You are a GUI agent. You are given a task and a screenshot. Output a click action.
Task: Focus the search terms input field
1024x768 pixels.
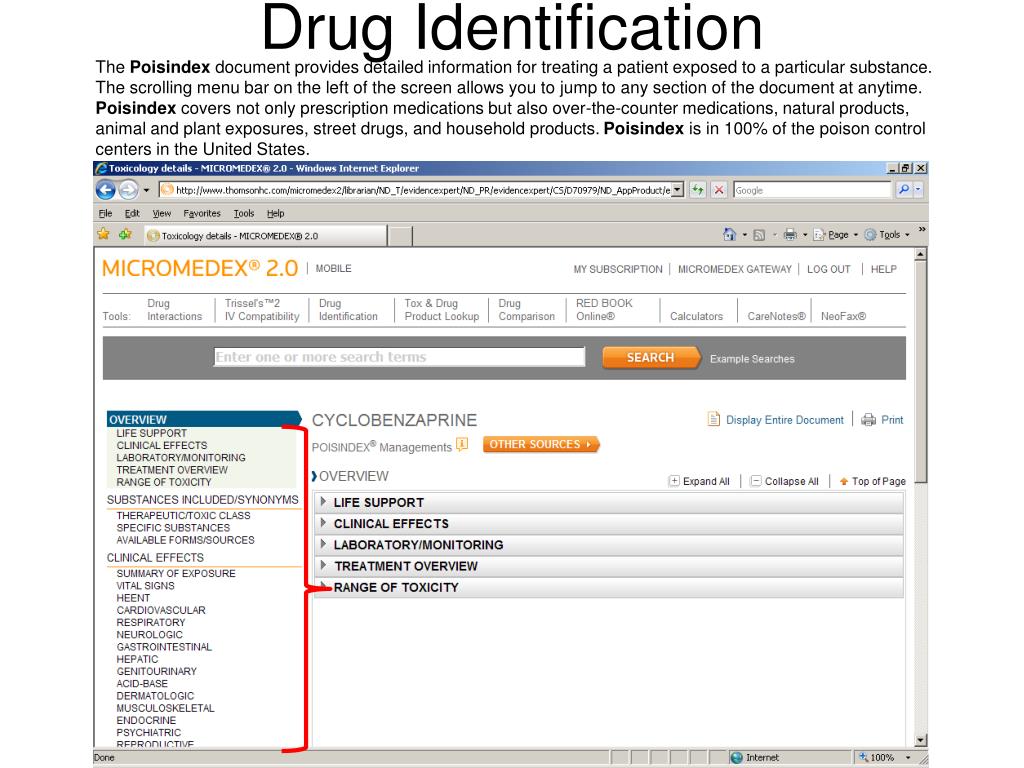(x=399, y=357)
